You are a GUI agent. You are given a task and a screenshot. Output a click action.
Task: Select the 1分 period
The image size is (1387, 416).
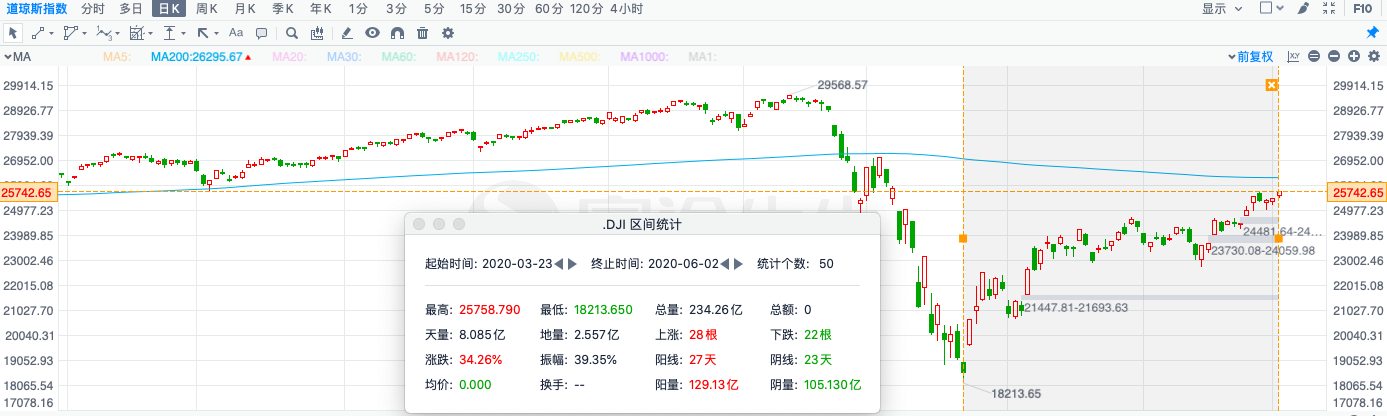tap(358, 8)
